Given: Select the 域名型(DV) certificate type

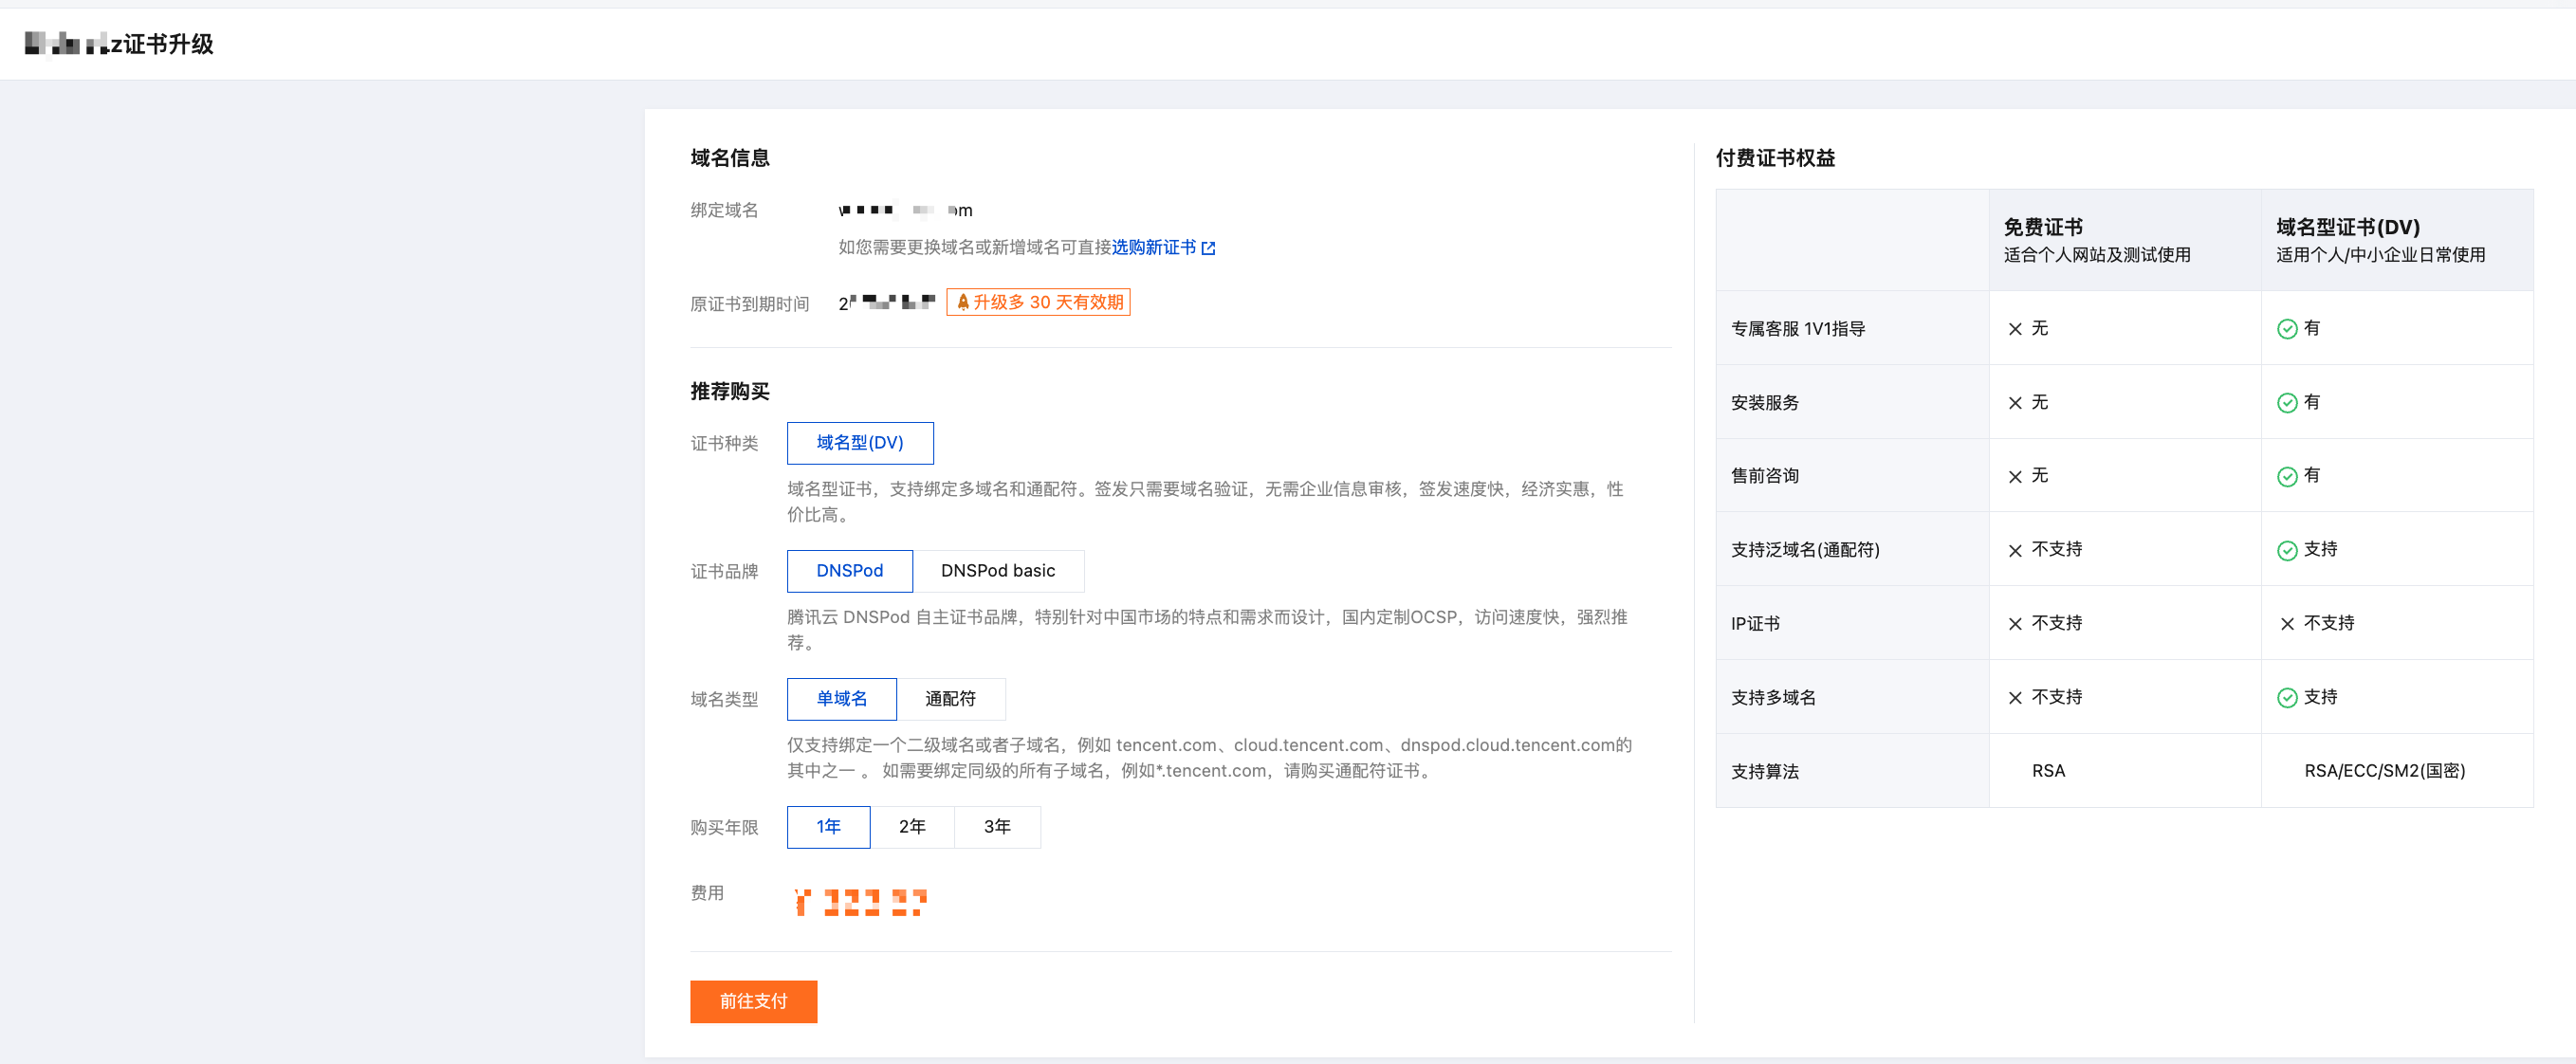Looking at the screenshot, I should tap(859, 443).
